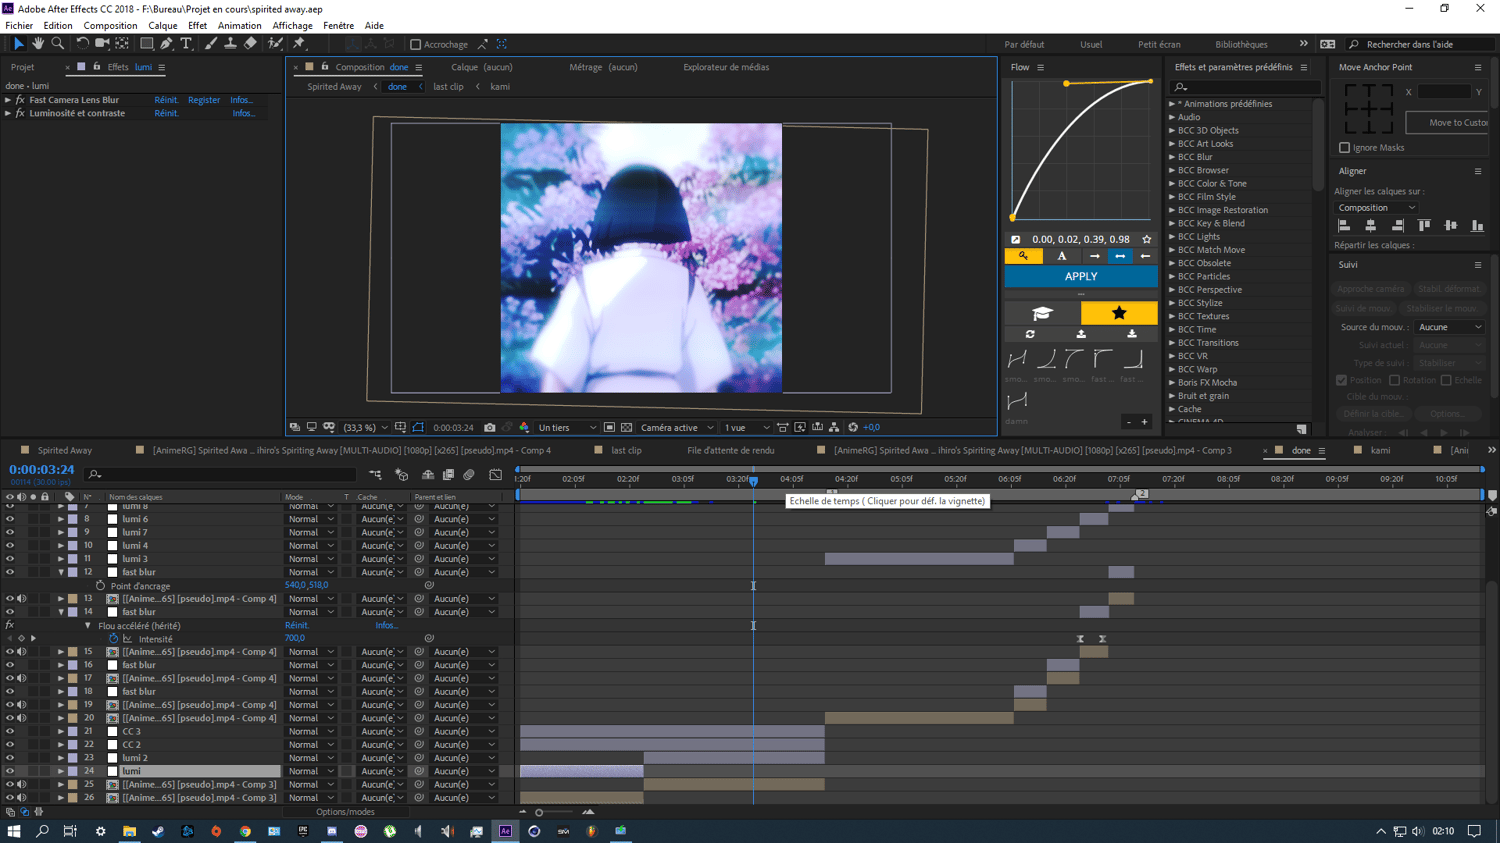Select the Hand tool
The image size is (1500, 843).
(38, 44)
